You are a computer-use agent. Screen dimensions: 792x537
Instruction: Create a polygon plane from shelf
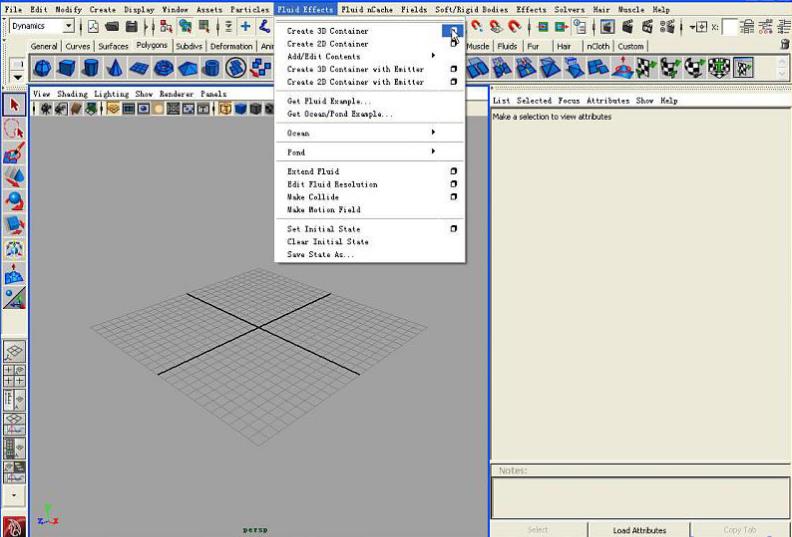[x=139, y=68]
